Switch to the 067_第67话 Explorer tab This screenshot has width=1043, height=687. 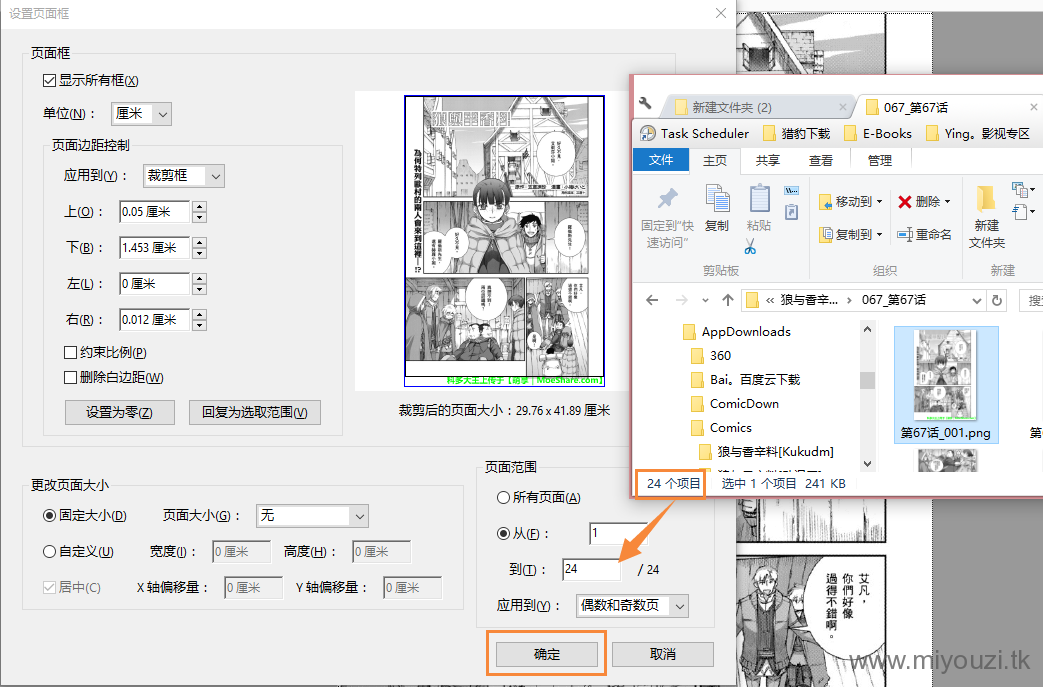click(x=946, y=108)
